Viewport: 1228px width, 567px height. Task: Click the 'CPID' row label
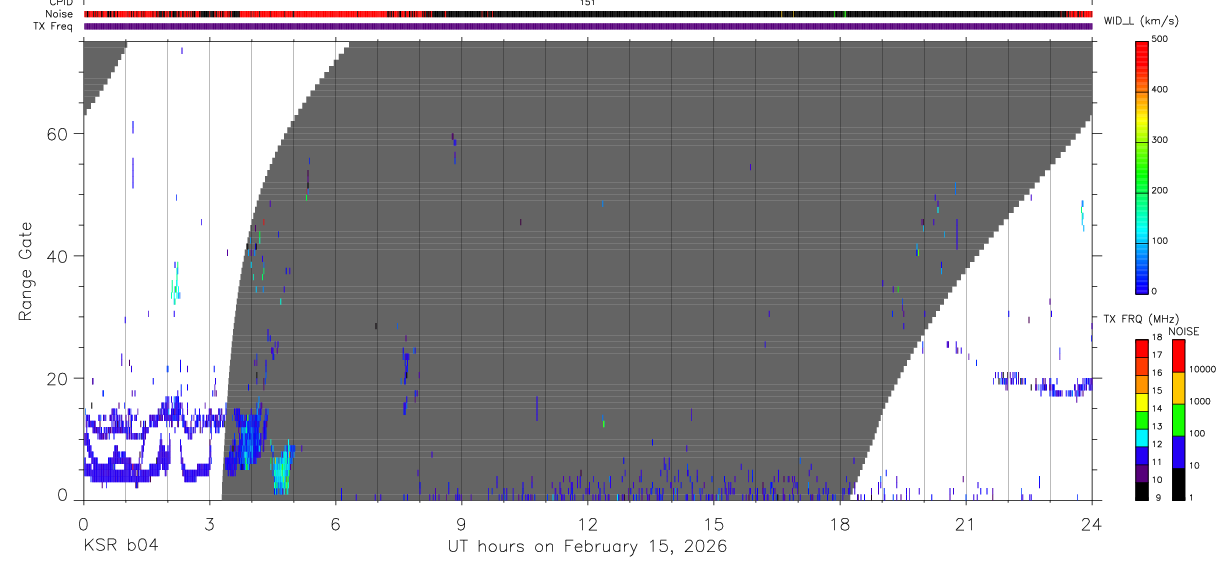pos(59,3)
